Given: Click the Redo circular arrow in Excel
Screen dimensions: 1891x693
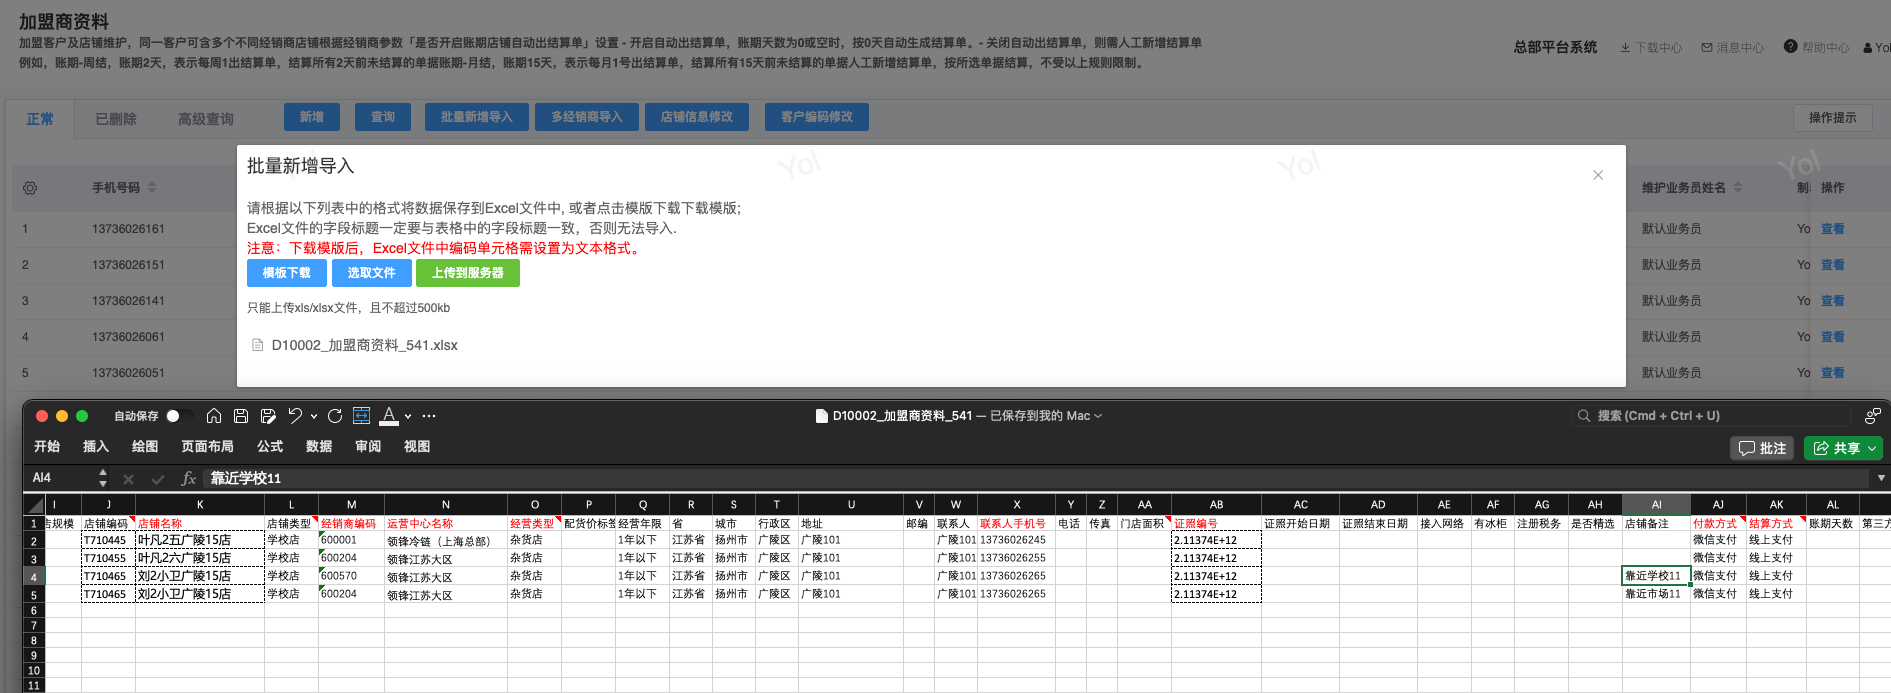Looking at the screenshot, I should pyautogui.click(x=335, y=416).
